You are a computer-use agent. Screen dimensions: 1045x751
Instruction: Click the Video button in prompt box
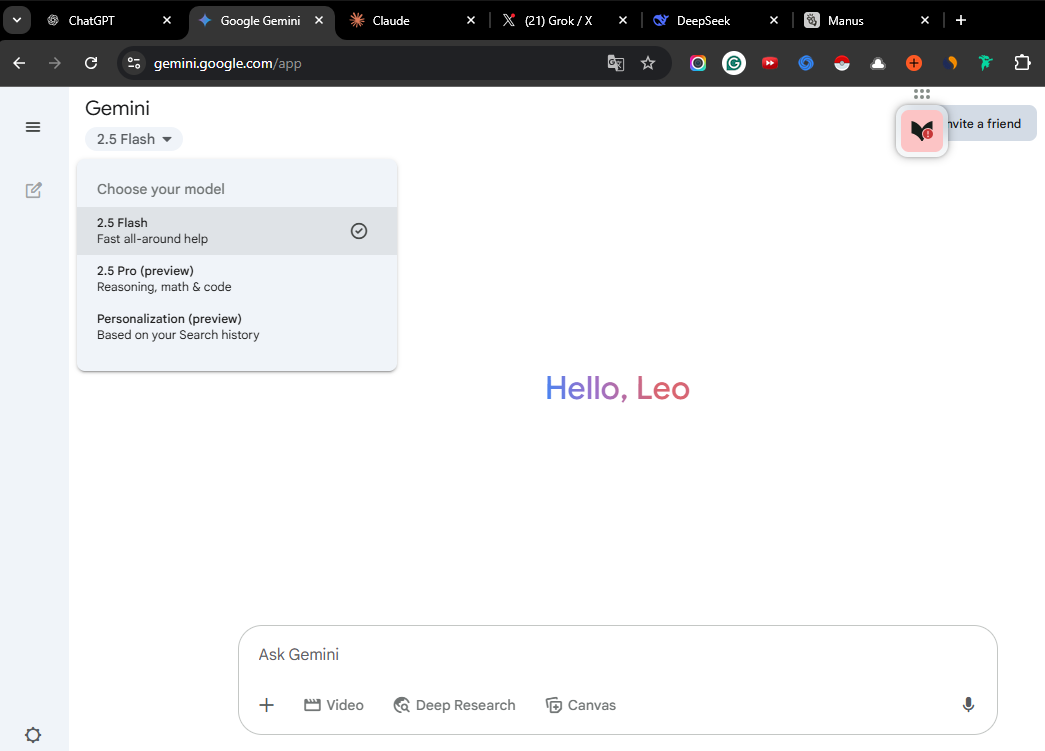333,705
